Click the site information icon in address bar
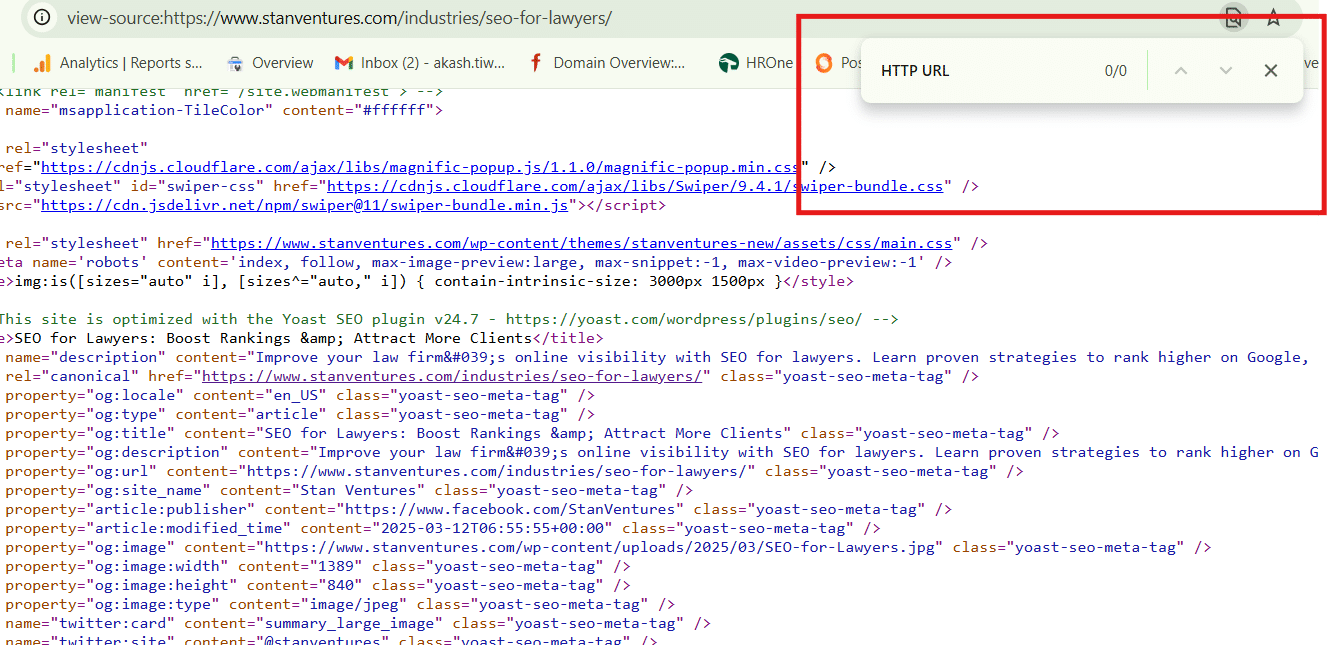This screenshot has height=645, width=1327. point(41,18)
